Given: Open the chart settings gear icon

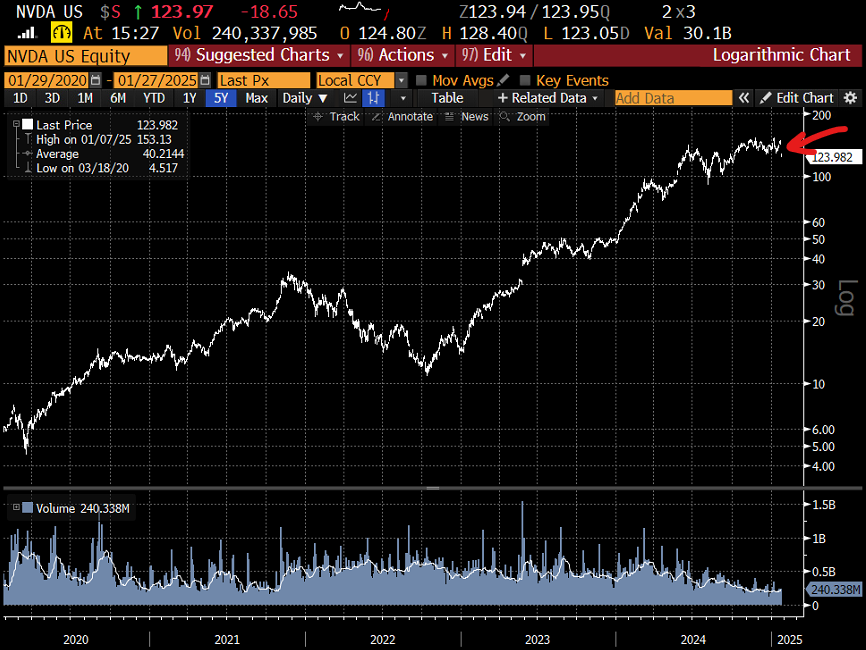Looking at the screenshot, I should [x=849, y=98].
